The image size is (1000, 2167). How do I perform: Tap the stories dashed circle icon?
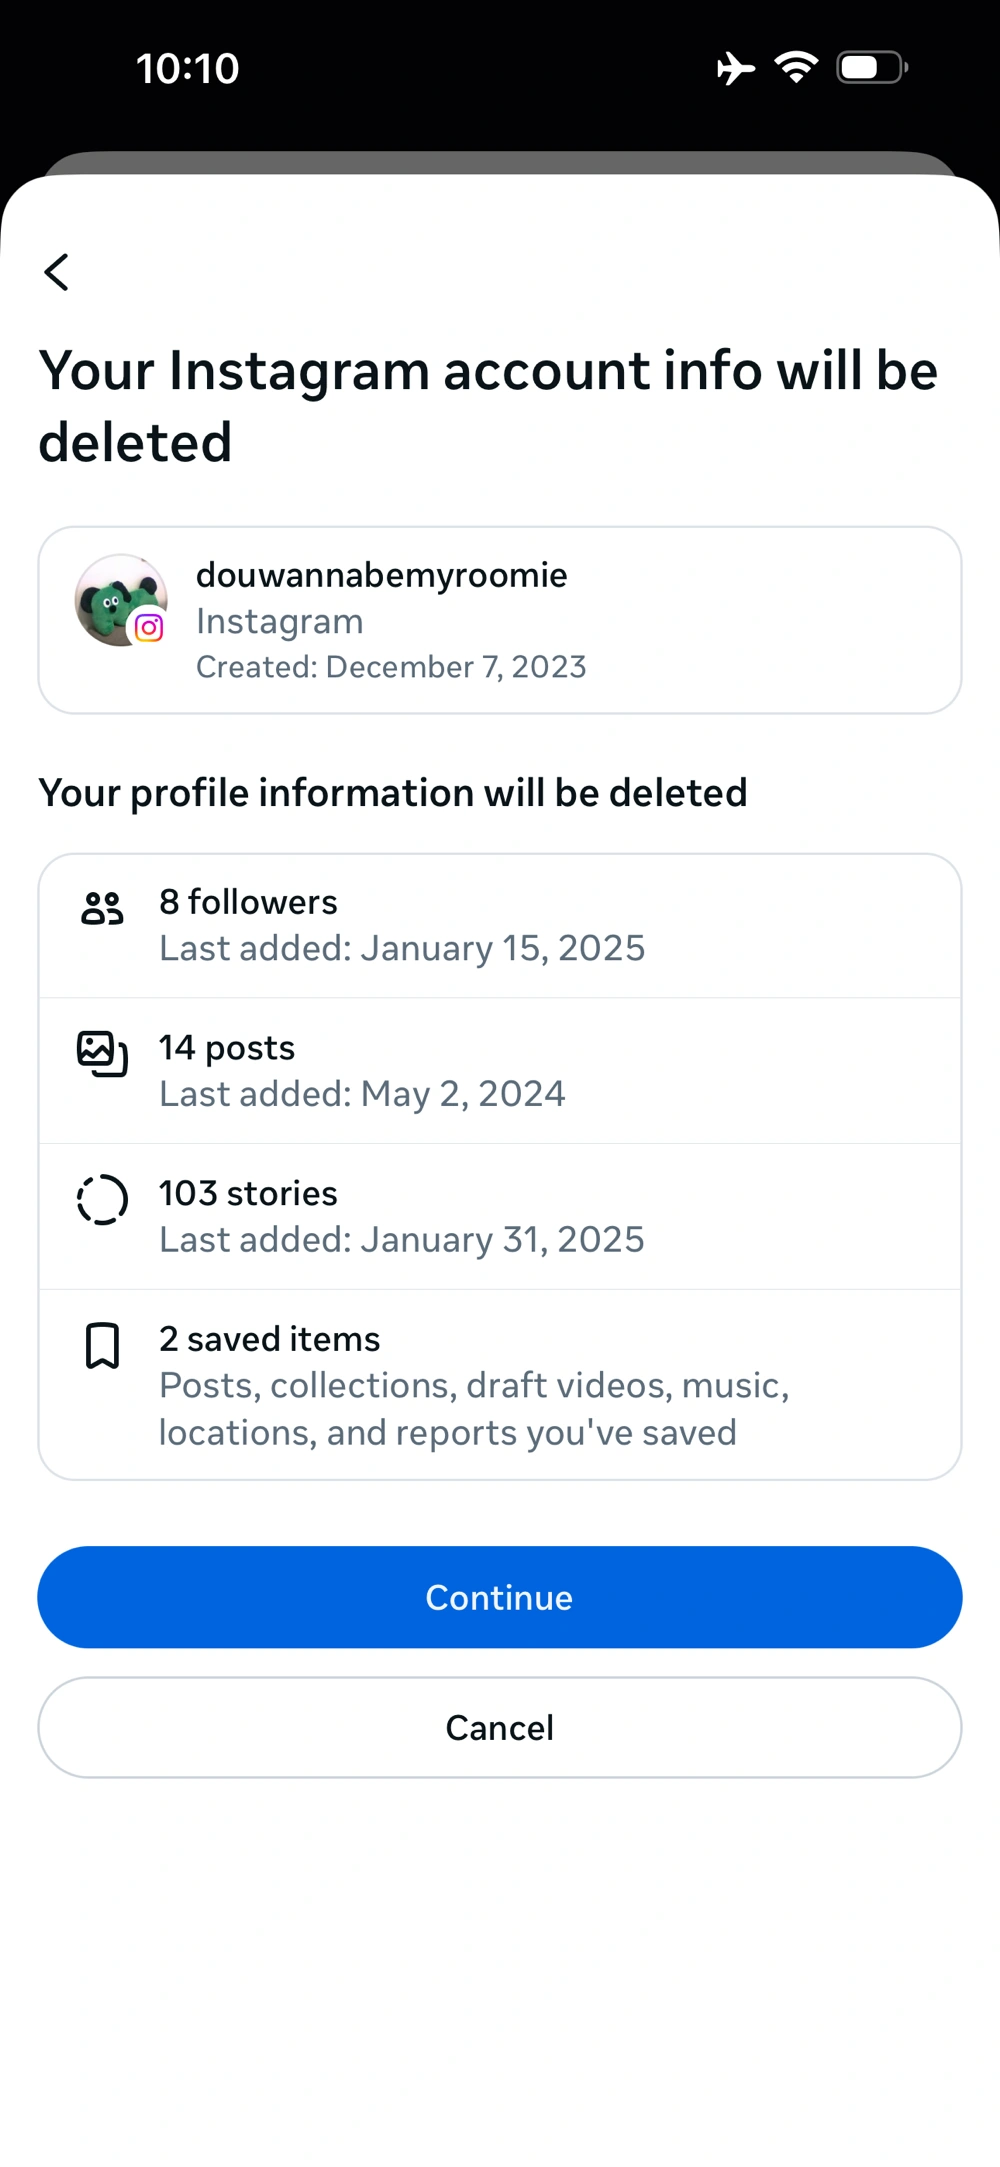point(102,1200)
